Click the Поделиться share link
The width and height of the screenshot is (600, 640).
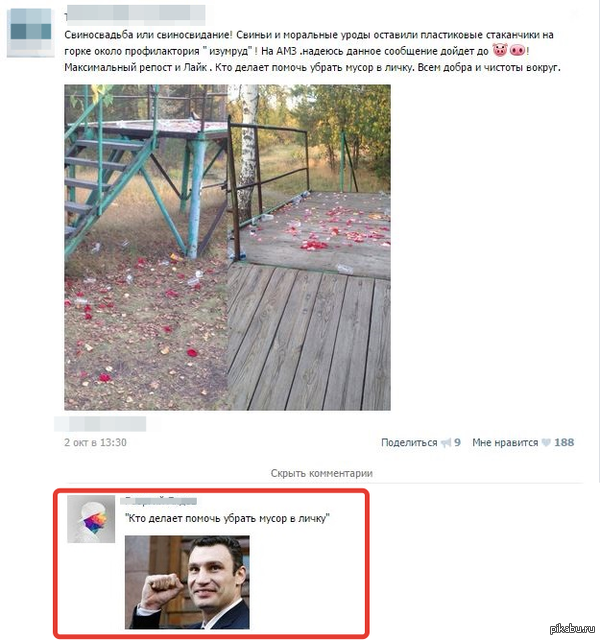pos(409,442)
